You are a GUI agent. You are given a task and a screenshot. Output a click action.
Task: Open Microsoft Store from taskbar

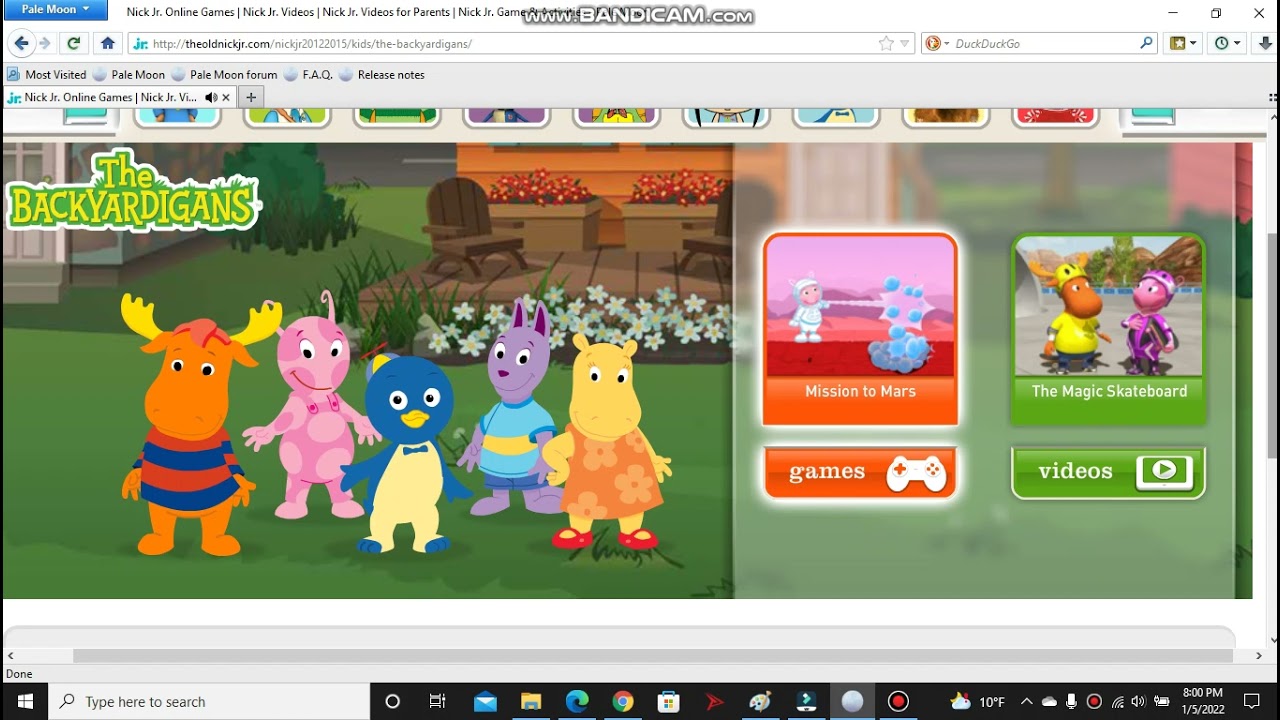(x=669, y=701)
